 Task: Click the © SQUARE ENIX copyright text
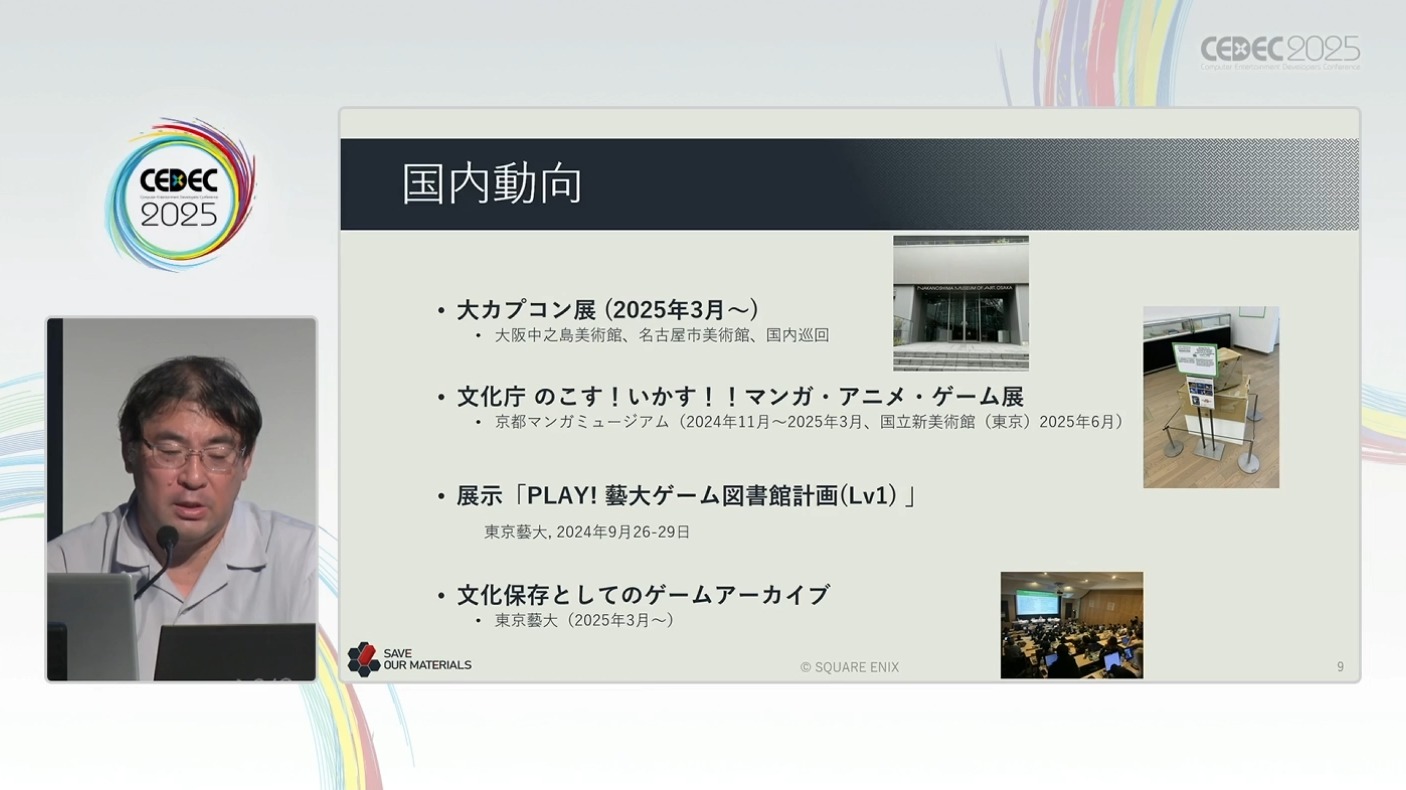click(x=849, y=667)
